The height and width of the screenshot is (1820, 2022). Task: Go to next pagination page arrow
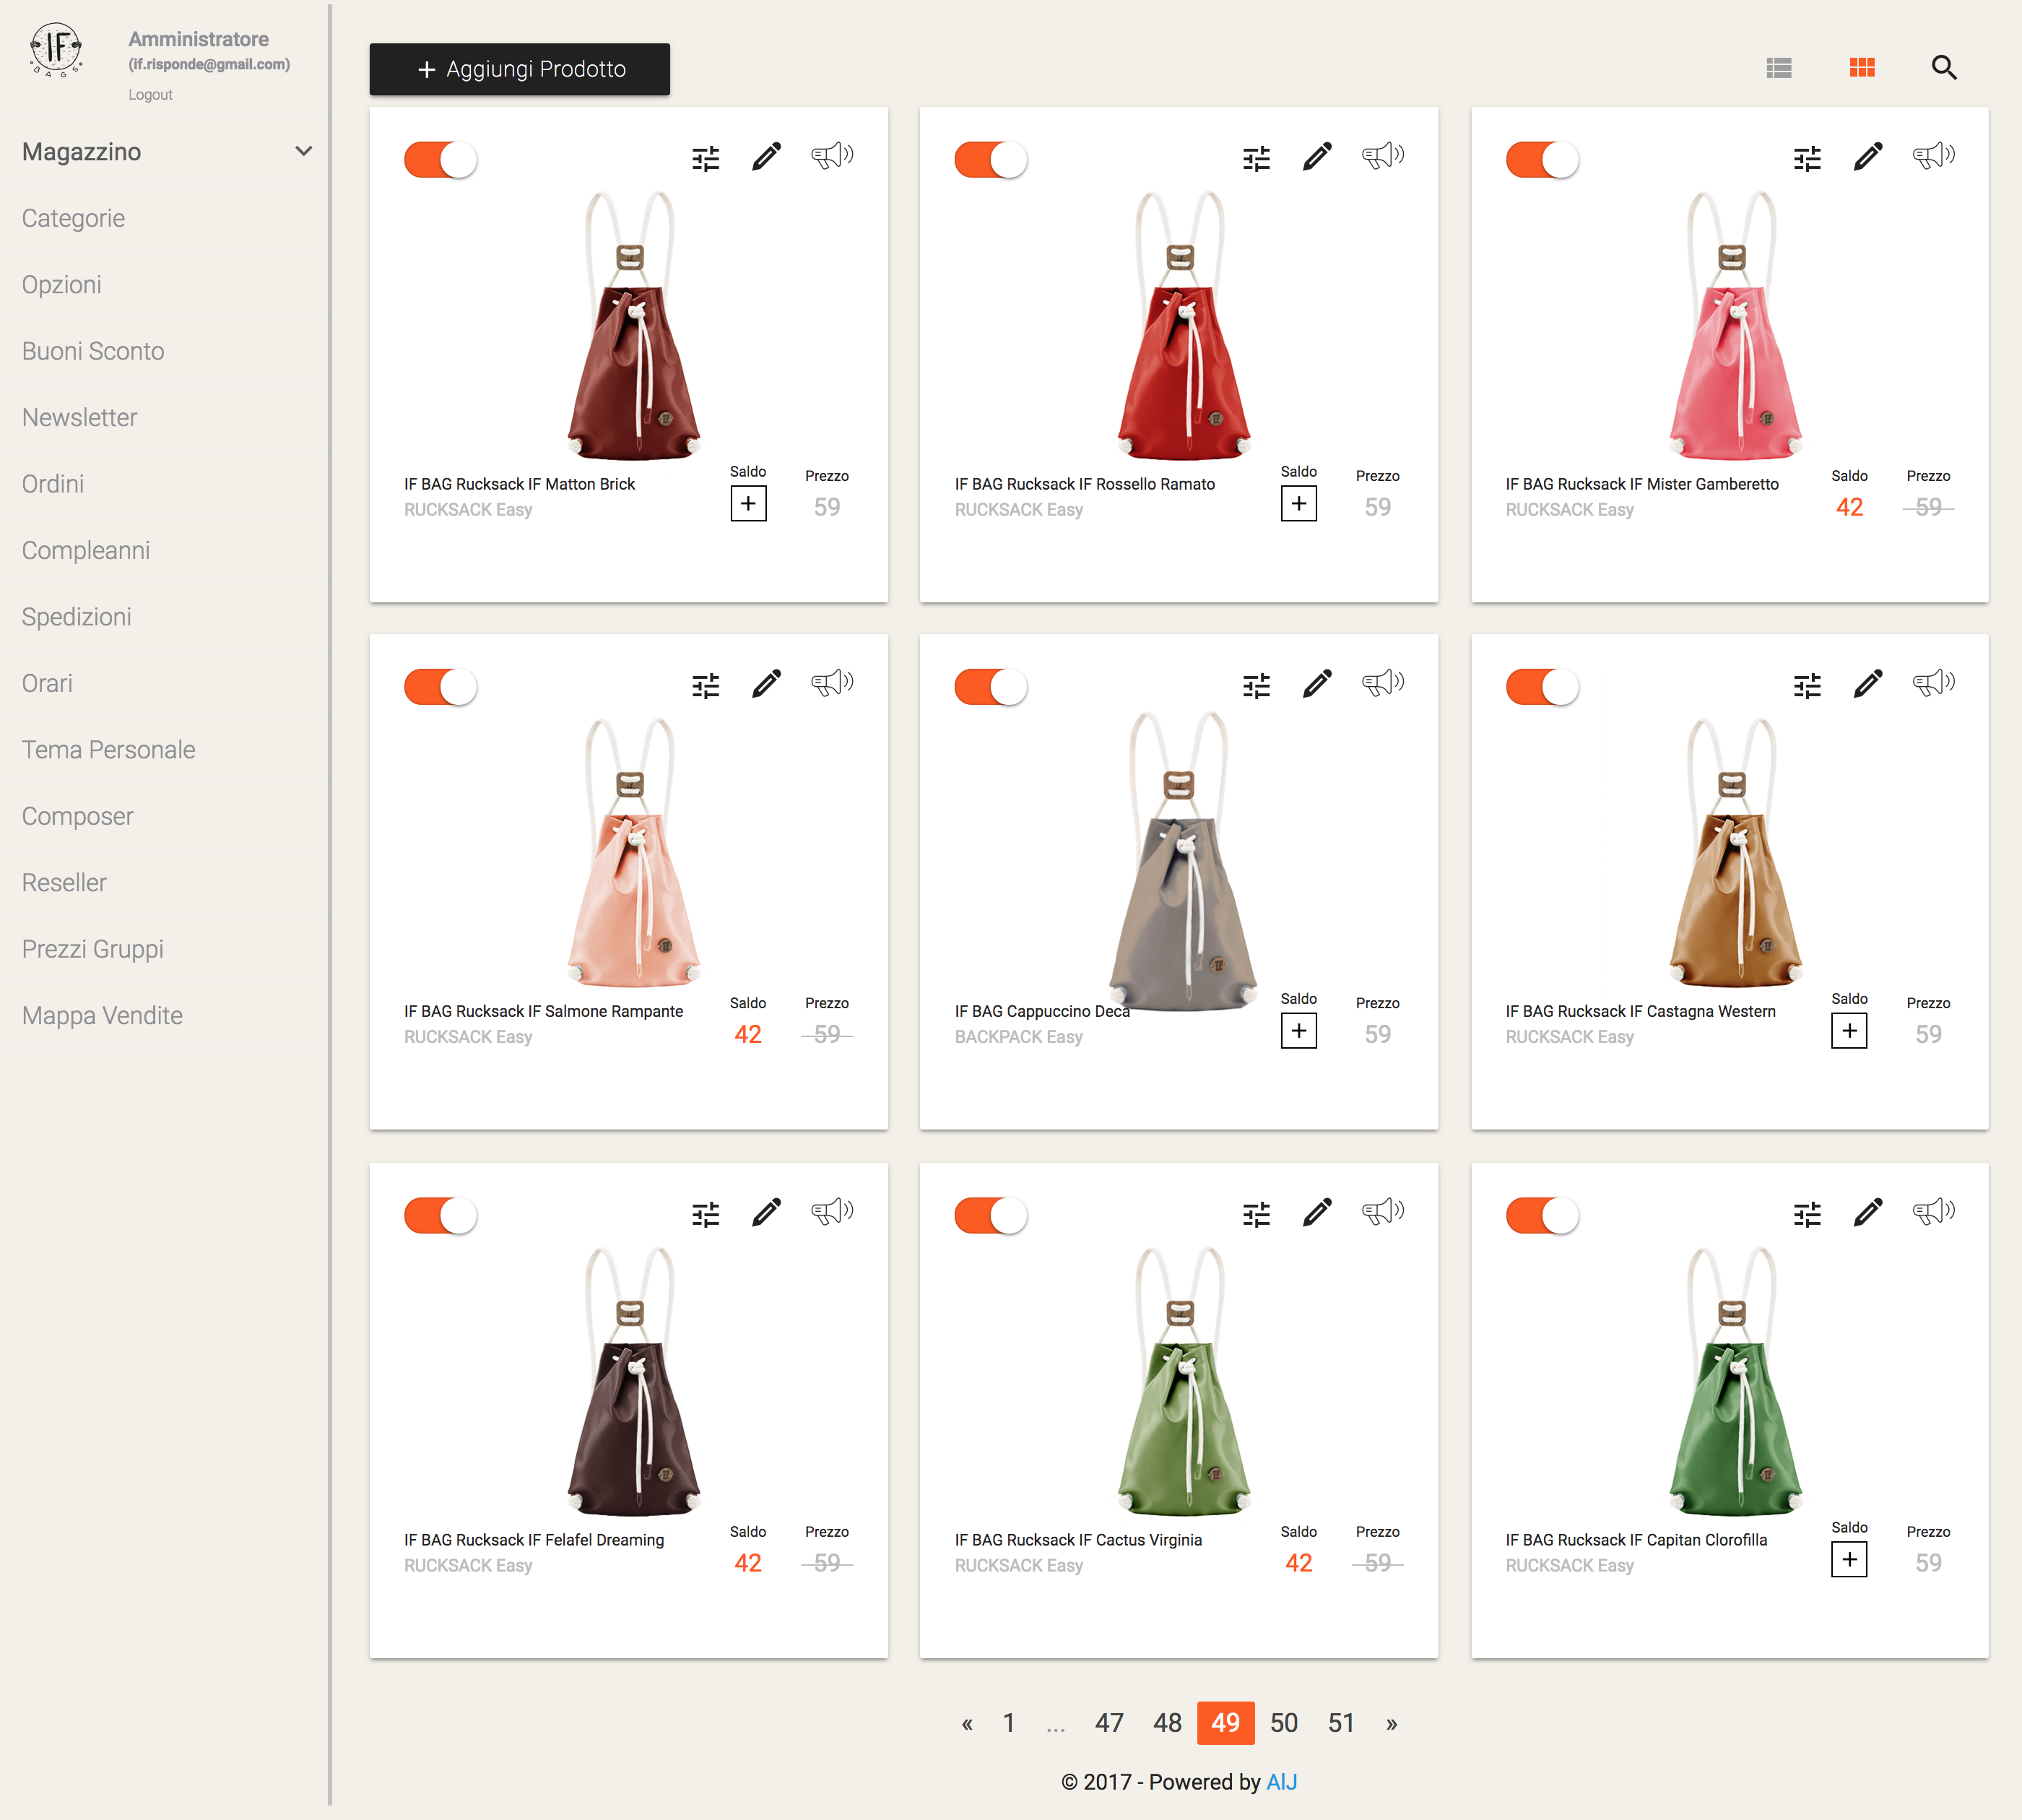click(x=1391, y=1723)
